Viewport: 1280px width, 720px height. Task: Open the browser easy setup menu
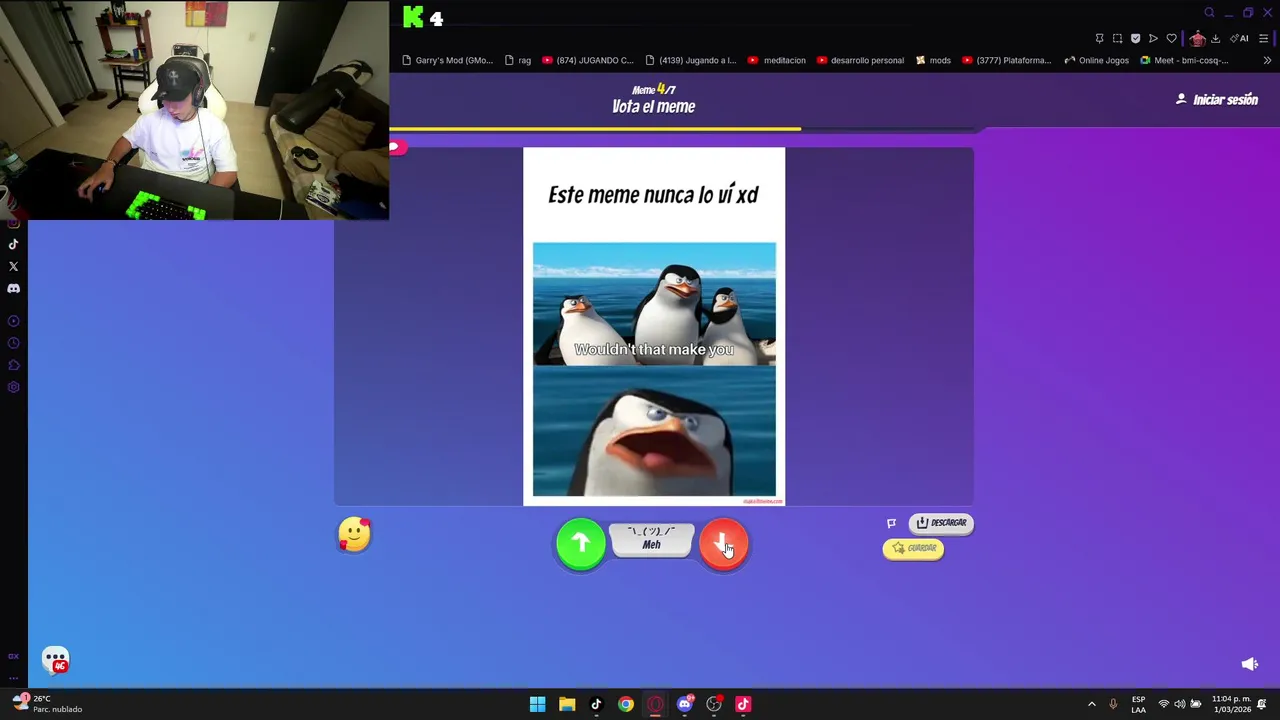coord(1263,38)
